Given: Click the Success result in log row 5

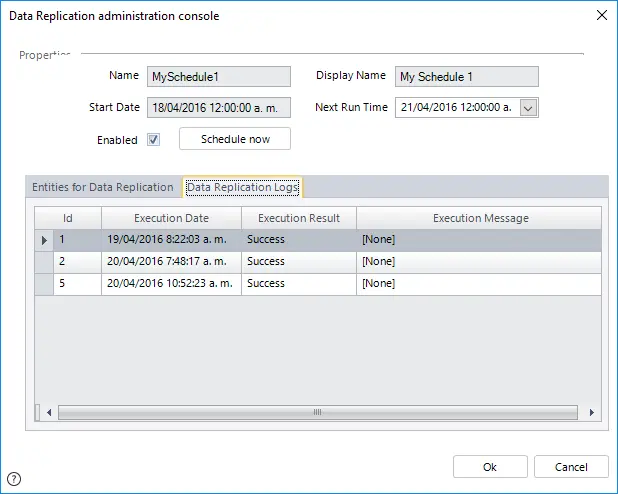Looking at the screenshot, I should point(299,284).
